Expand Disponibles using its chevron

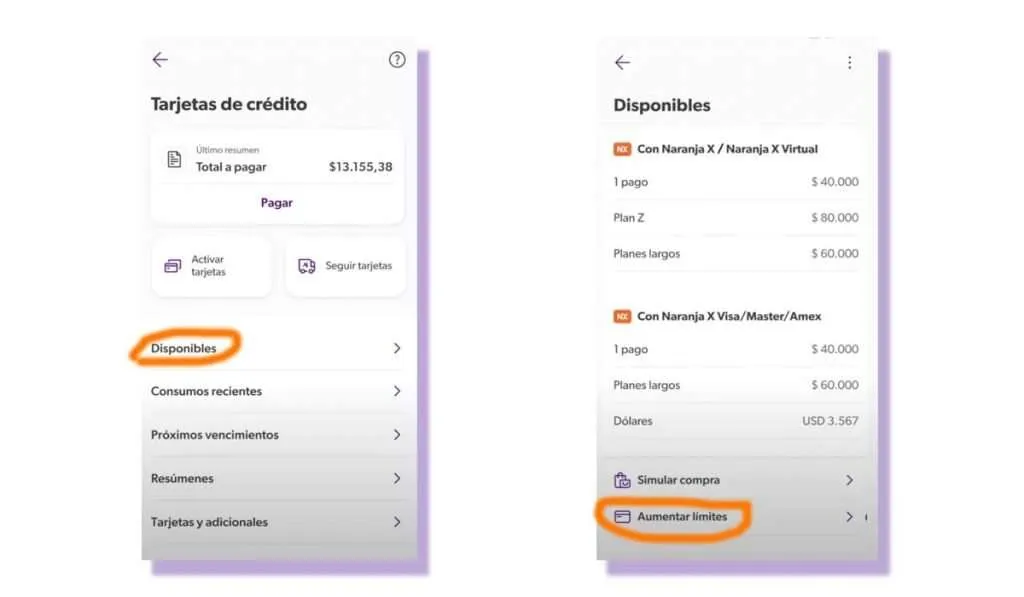click(397, 348)
